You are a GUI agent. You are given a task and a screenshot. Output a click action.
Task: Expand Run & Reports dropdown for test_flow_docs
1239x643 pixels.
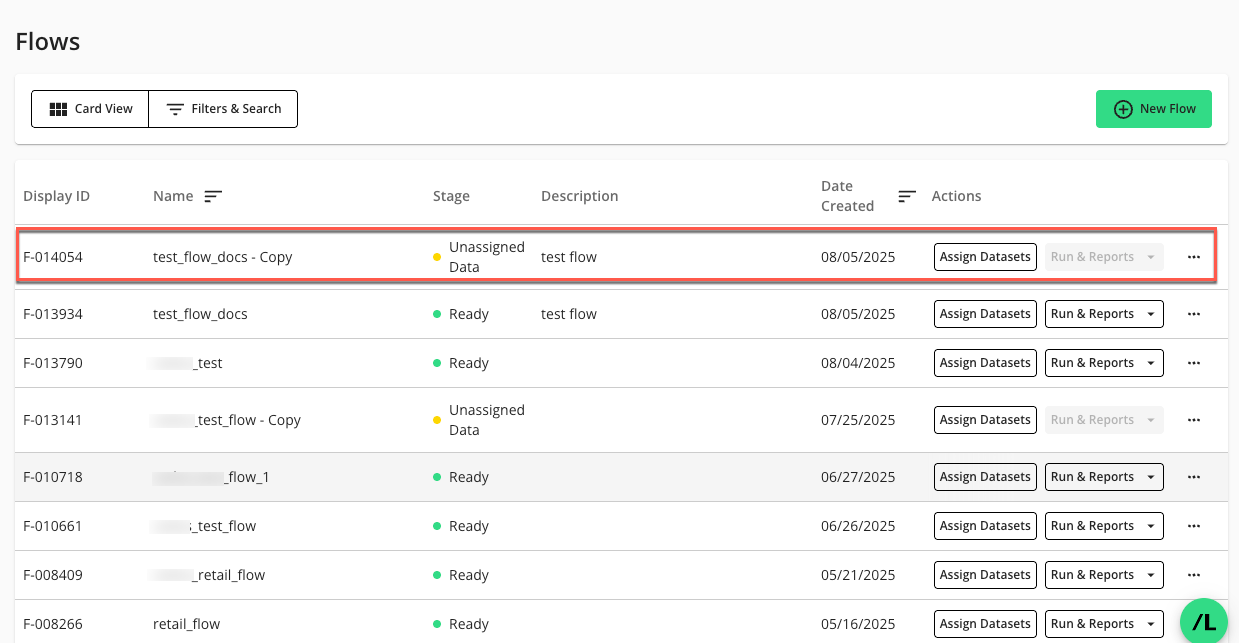[x=1104, y=314]
